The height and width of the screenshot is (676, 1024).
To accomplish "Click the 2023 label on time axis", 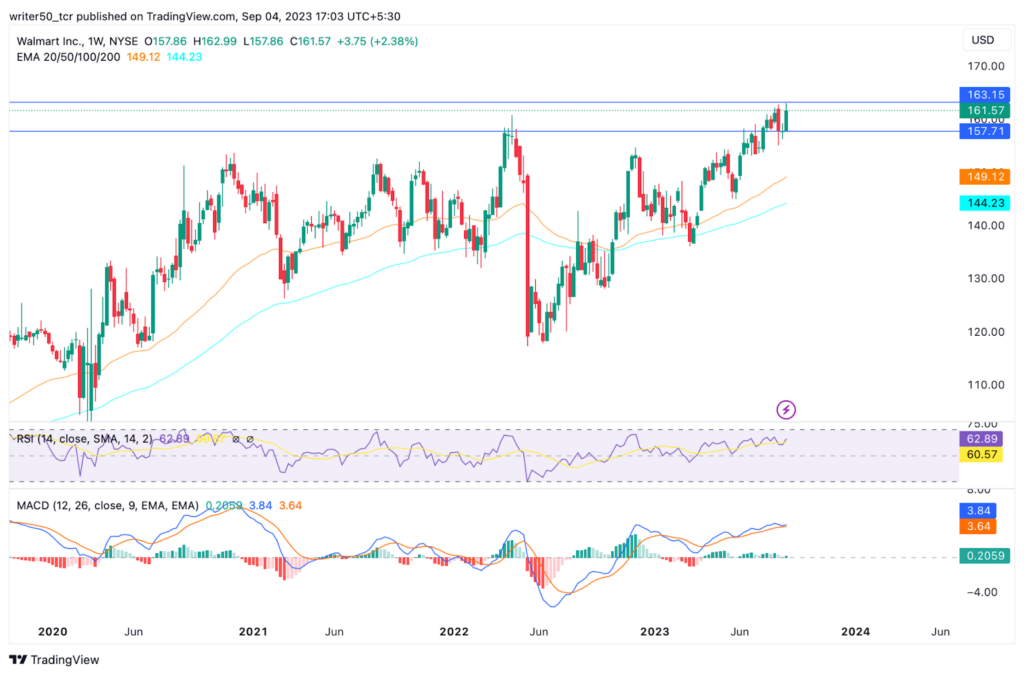I will [x=654, y=632].
